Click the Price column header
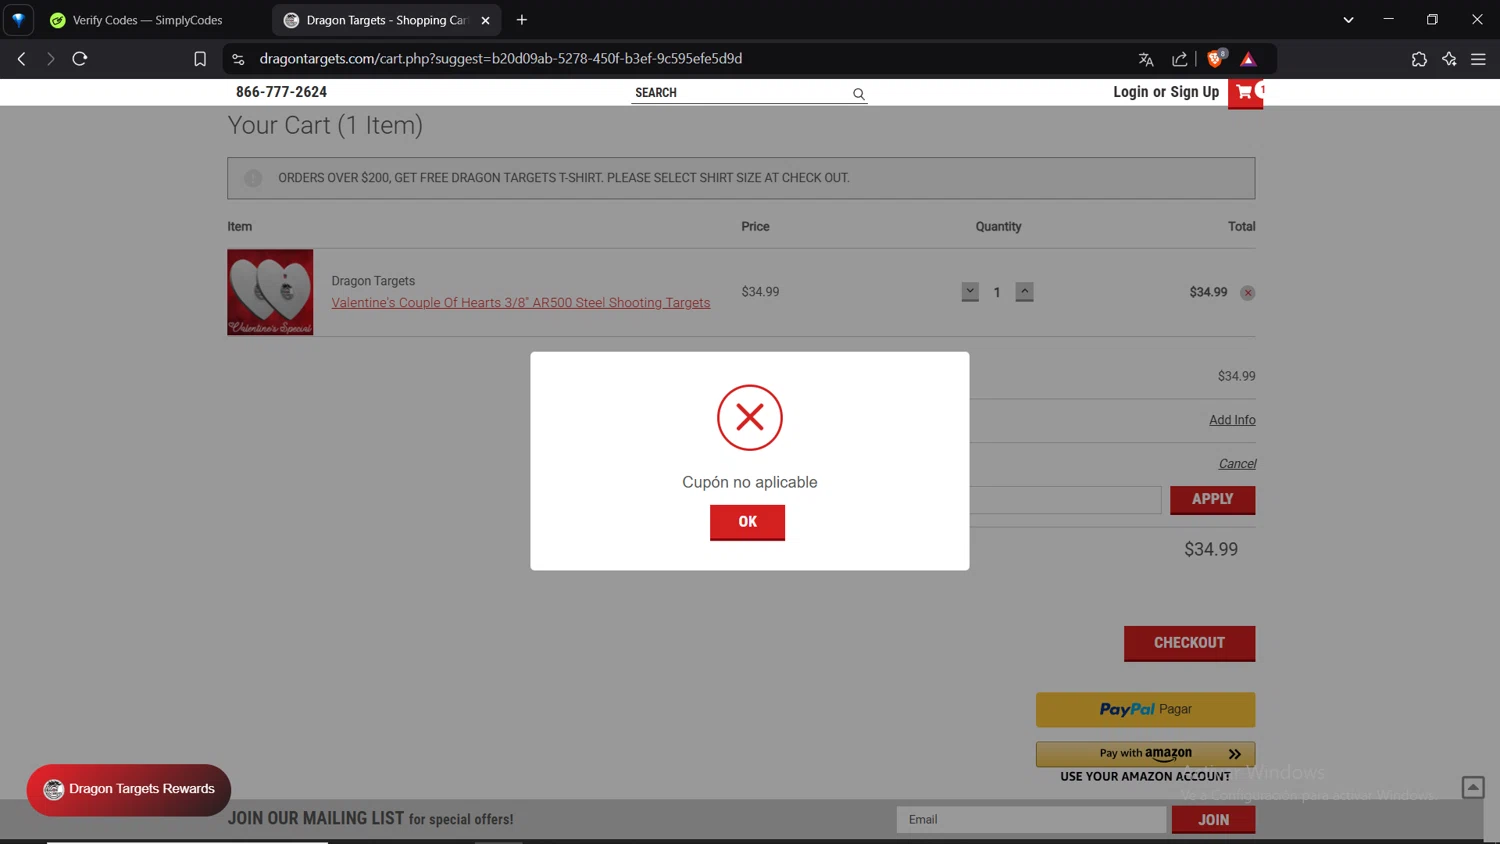This screenshot has height=844, width=1500. pyautogui.click(x=755, y=227)
